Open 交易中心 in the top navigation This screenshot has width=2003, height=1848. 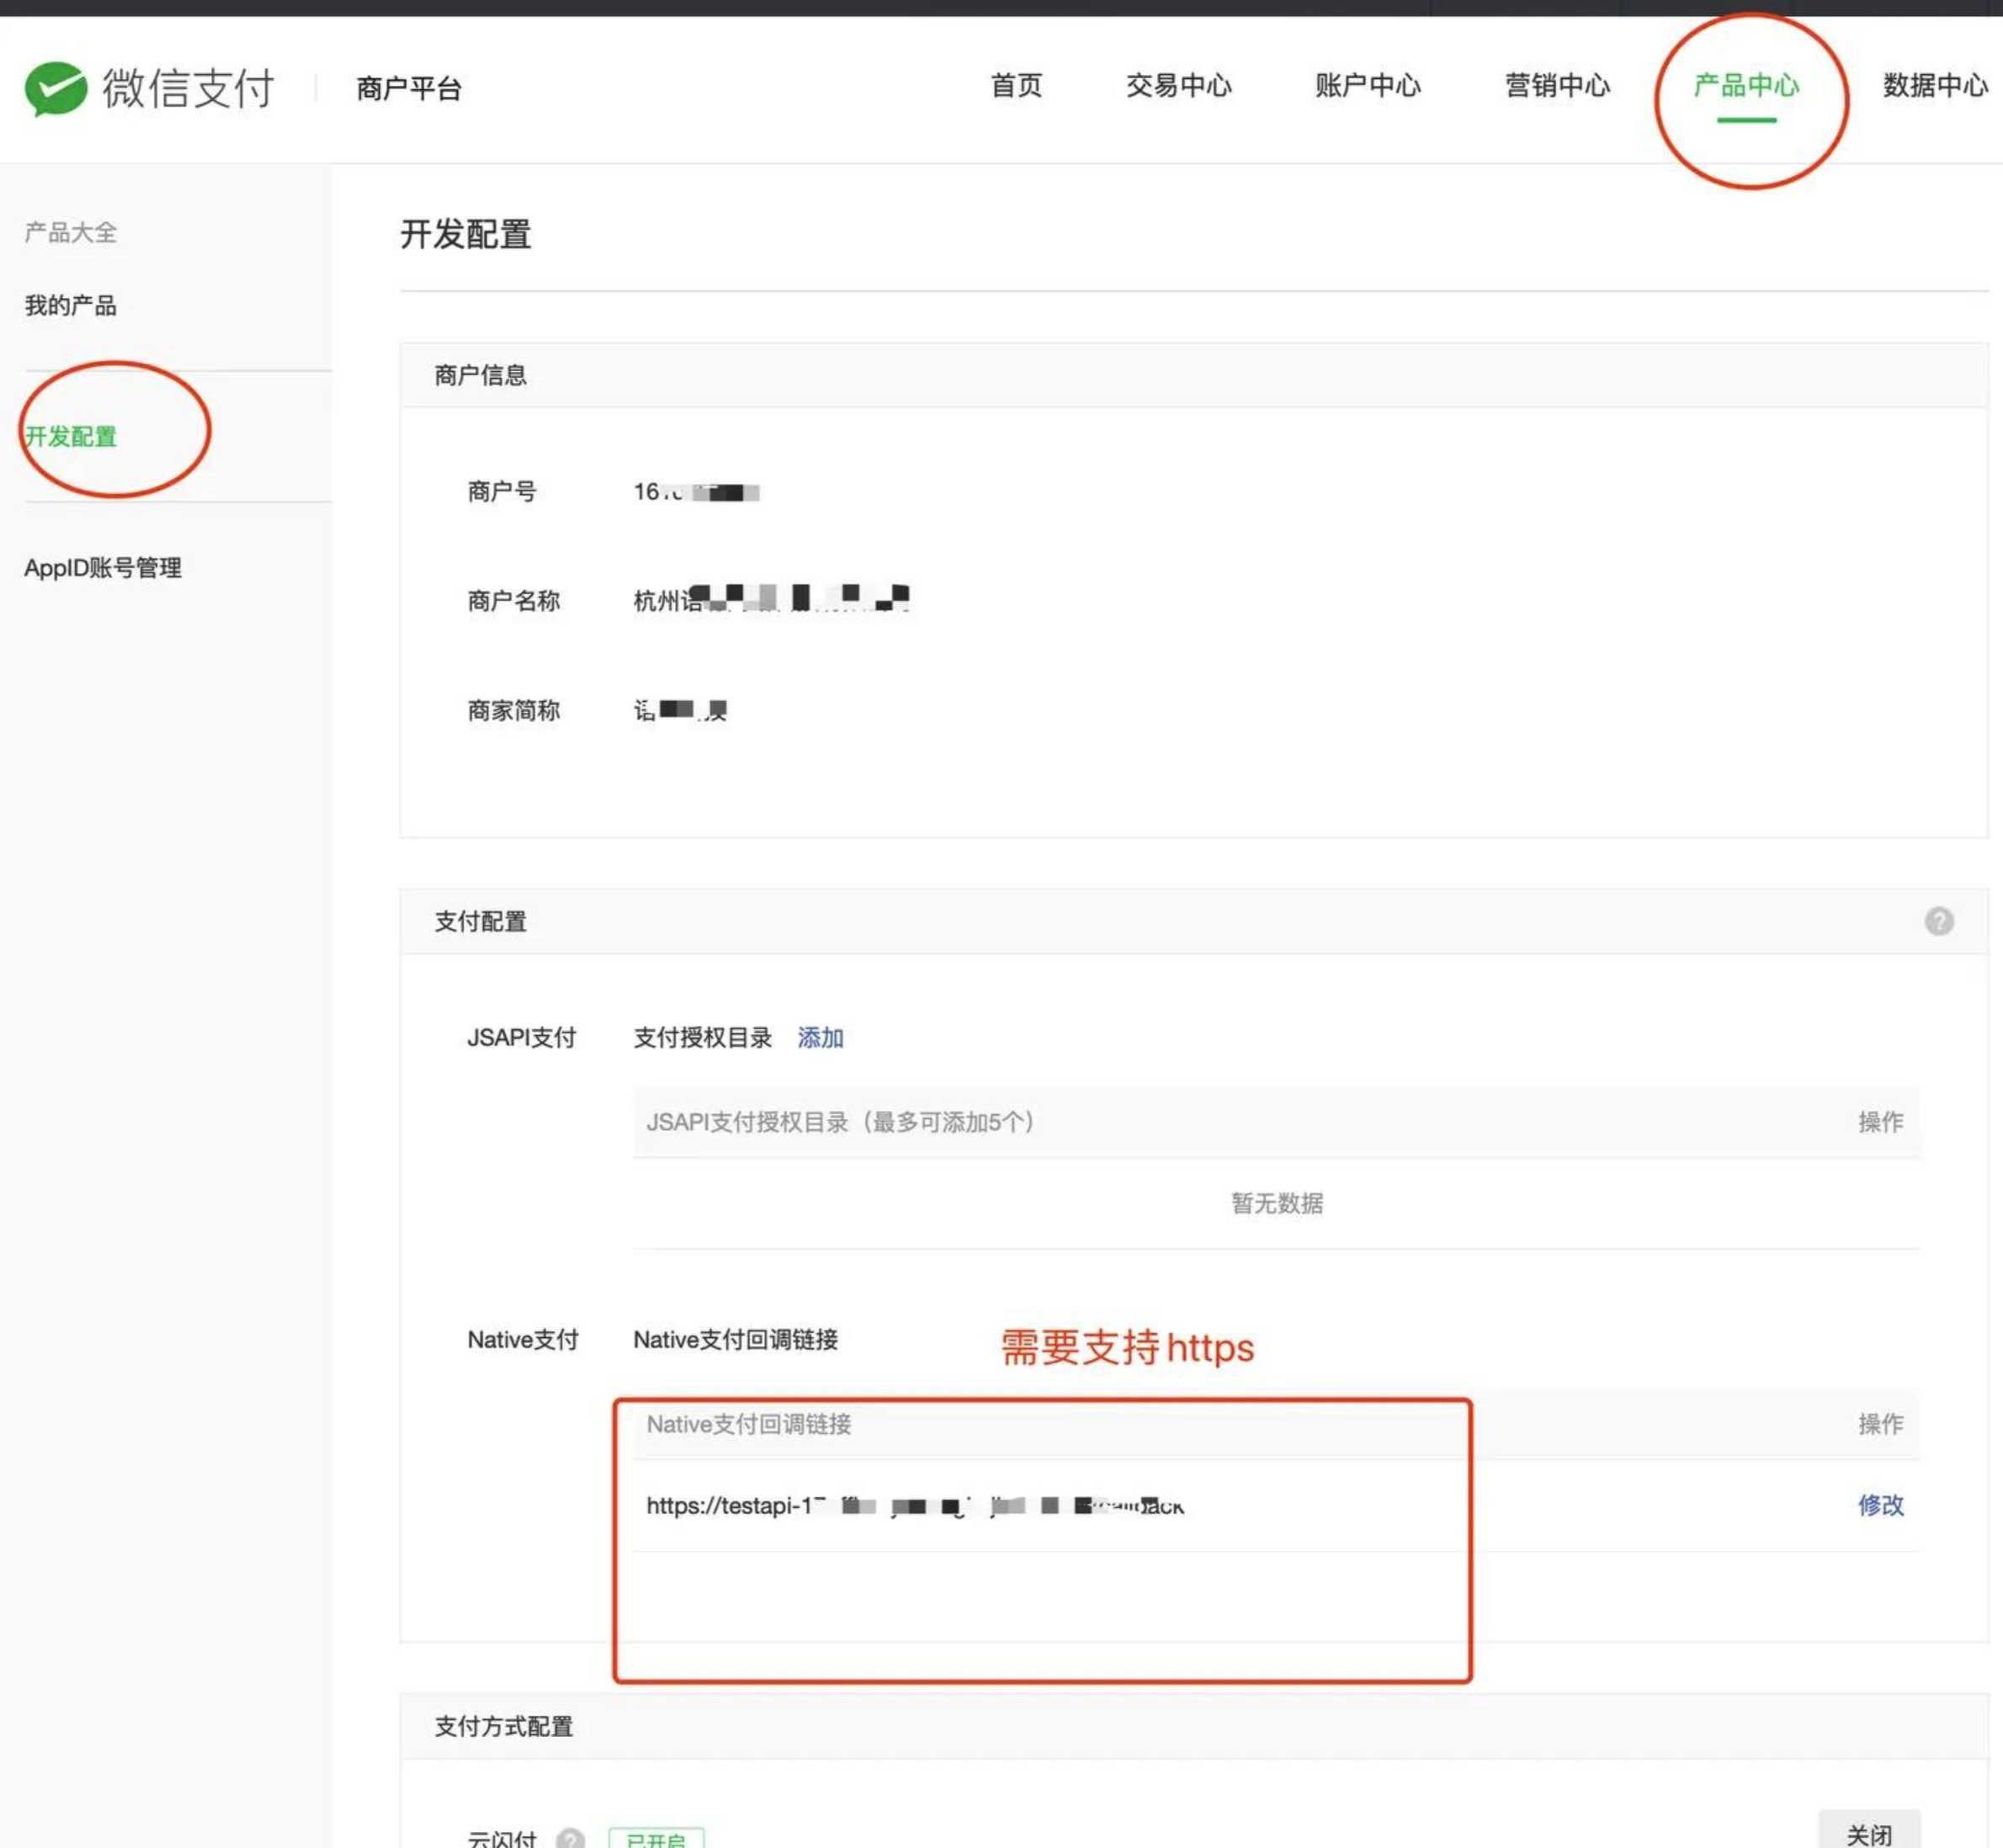point(1178,86)
